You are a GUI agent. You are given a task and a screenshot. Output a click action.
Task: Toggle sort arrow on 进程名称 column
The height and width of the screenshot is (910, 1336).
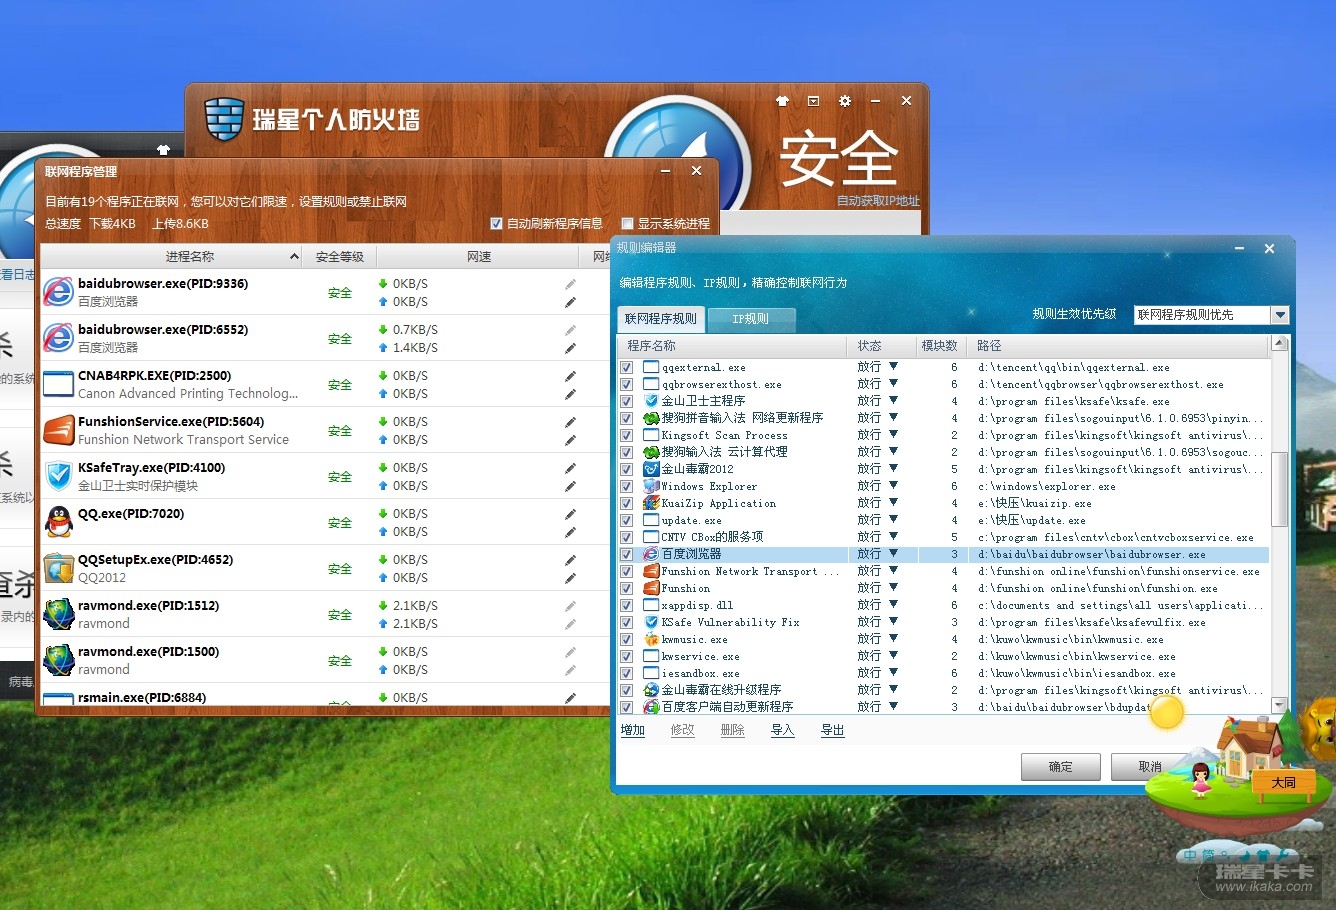[294, 257]
